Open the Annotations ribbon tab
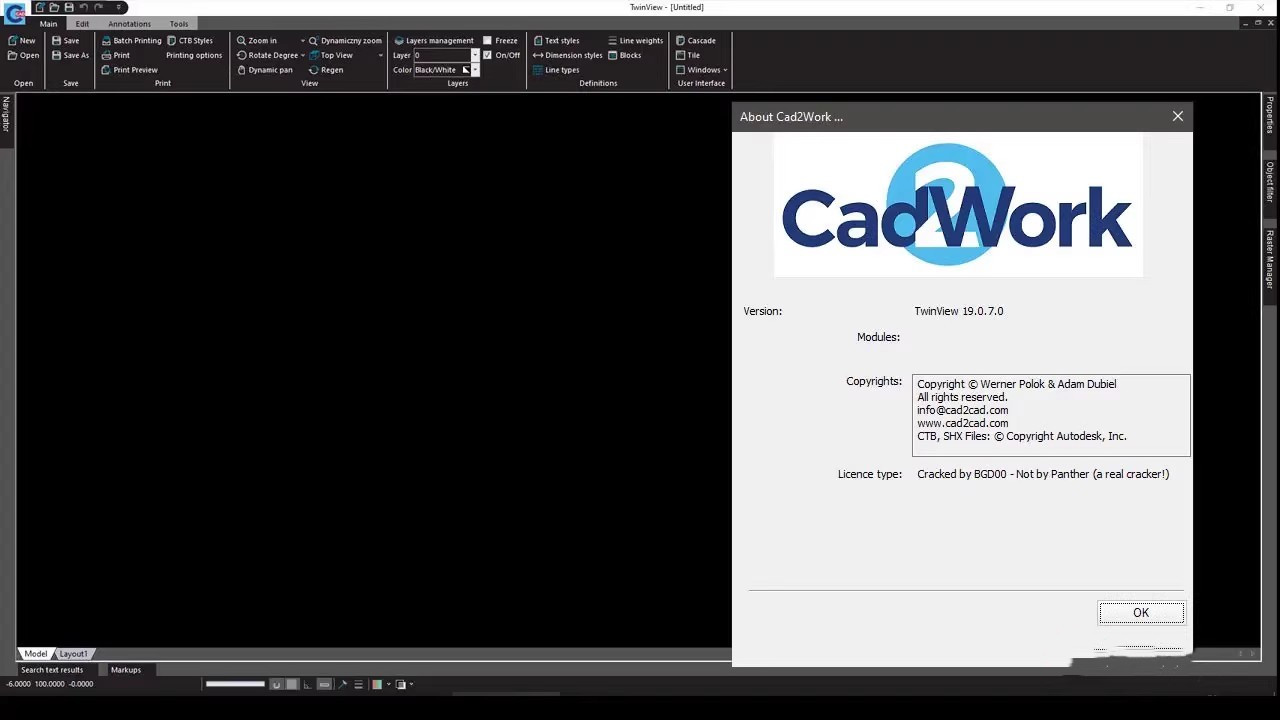1280x720 pixels. 130,24
